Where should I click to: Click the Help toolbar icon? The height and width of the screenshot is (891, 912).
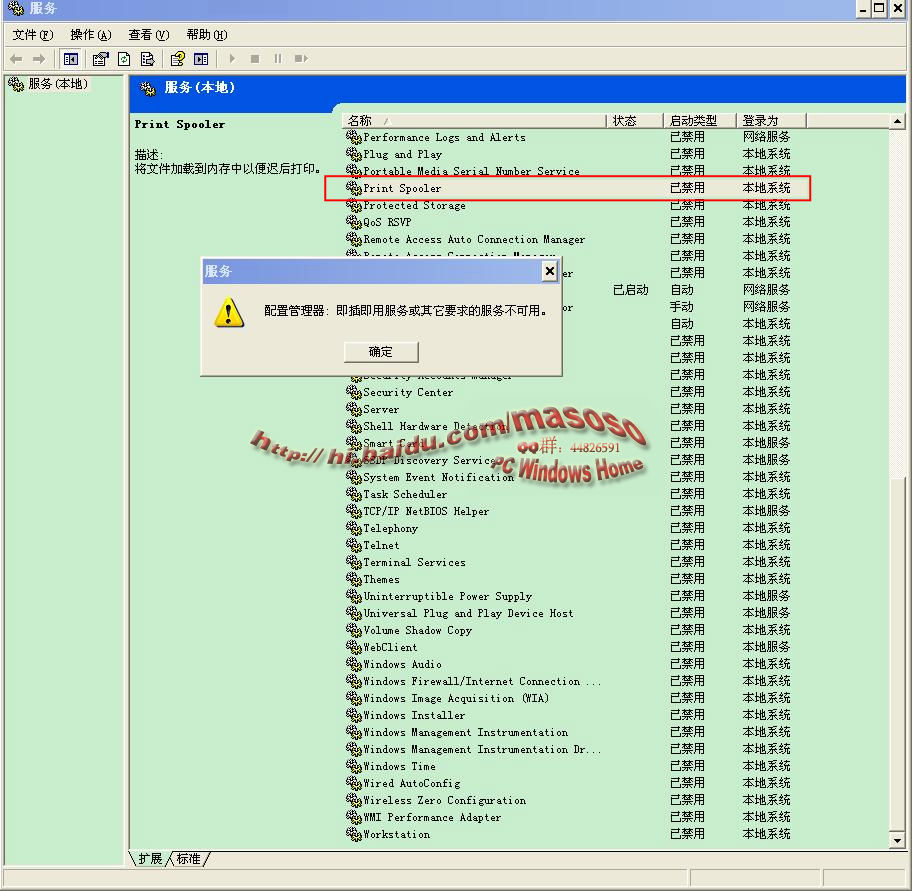coord(177,59)
